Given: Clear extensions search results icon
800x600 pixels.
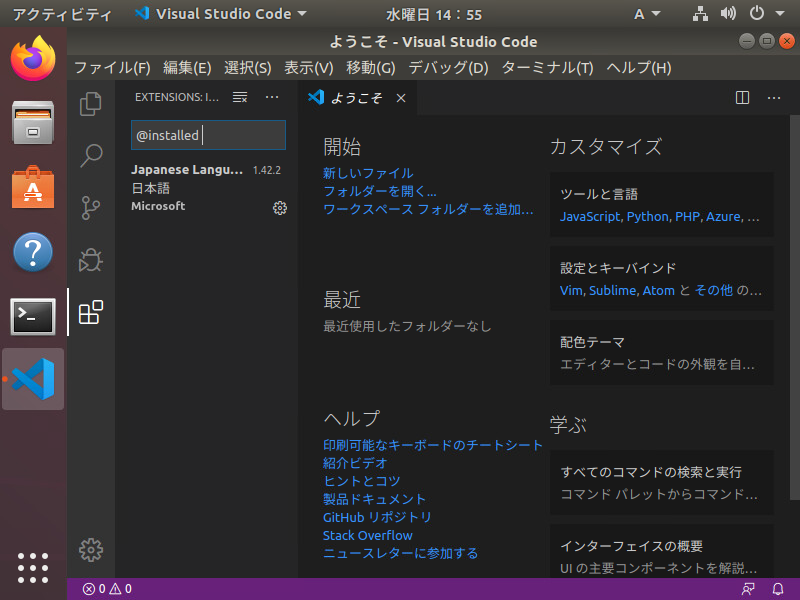Looking at the screenshot, I should tap(240, 97).
